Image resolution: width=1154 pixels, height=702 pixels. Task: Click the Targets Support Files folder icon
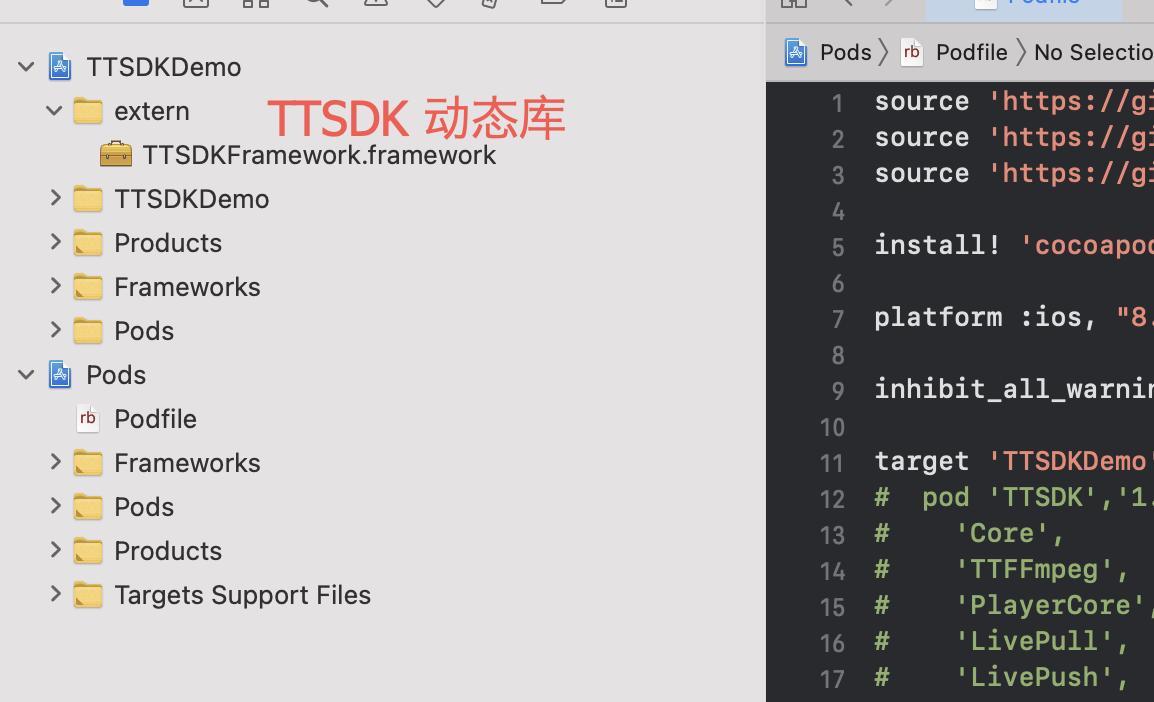pyautogui.click(x=88, y=595)
